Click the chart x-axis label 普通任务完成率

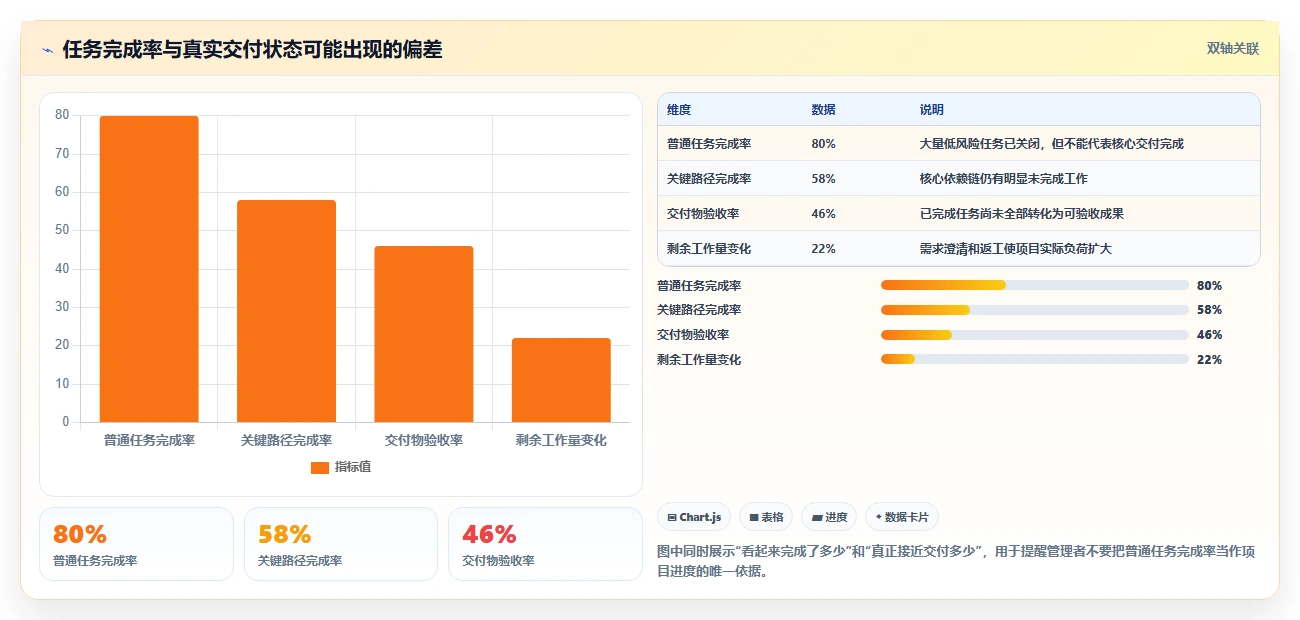[x=149, y=440]
